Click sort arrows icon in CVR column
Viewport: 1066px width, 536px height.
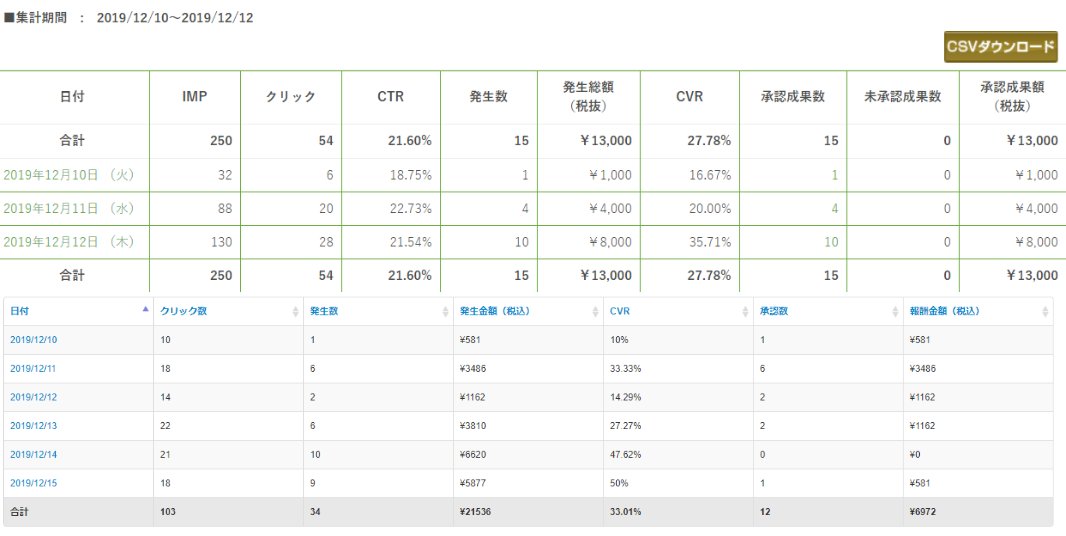(746, 312)
